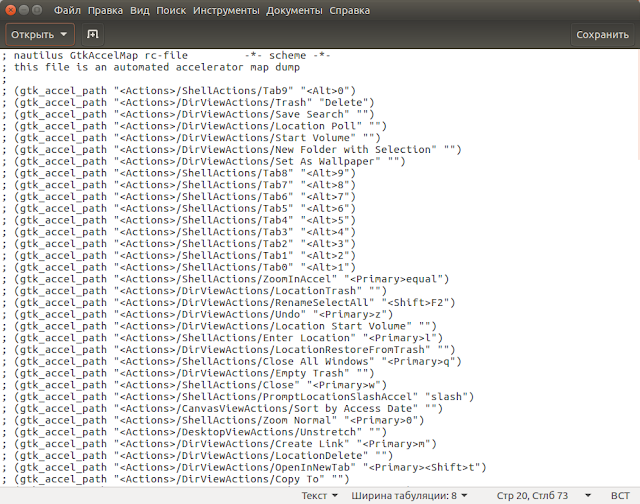This screenshot has width=640, height=504.
Task: Click the Sort by Access Date line
Action: click(222, 409)
